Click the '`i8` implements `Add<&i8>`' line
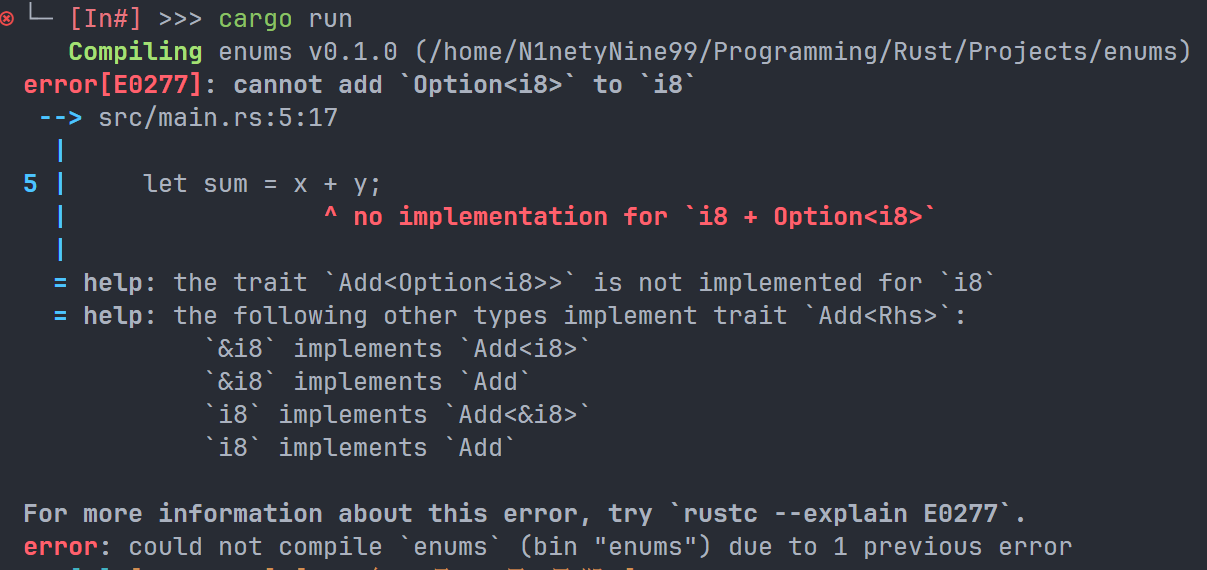This screenshot has height=570, width=1207. click(x=397, y=415)
